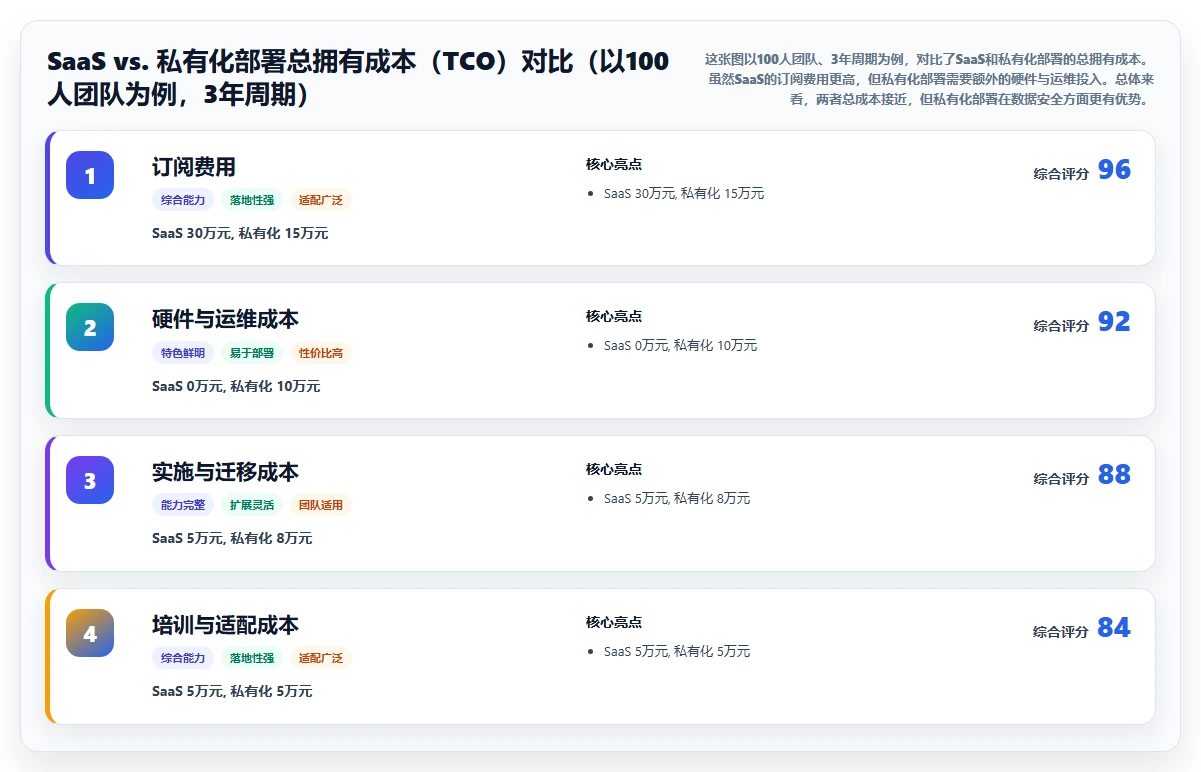Click 核心亮点 heading in 培训与适配成本 card
This screenshot has height=772, width=1201.
tap(614, 622)
